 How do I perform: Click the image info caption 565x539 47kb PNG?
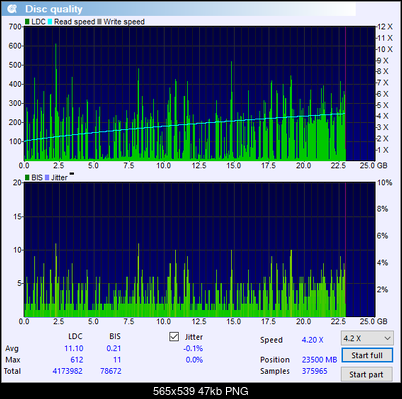(201, 391)
